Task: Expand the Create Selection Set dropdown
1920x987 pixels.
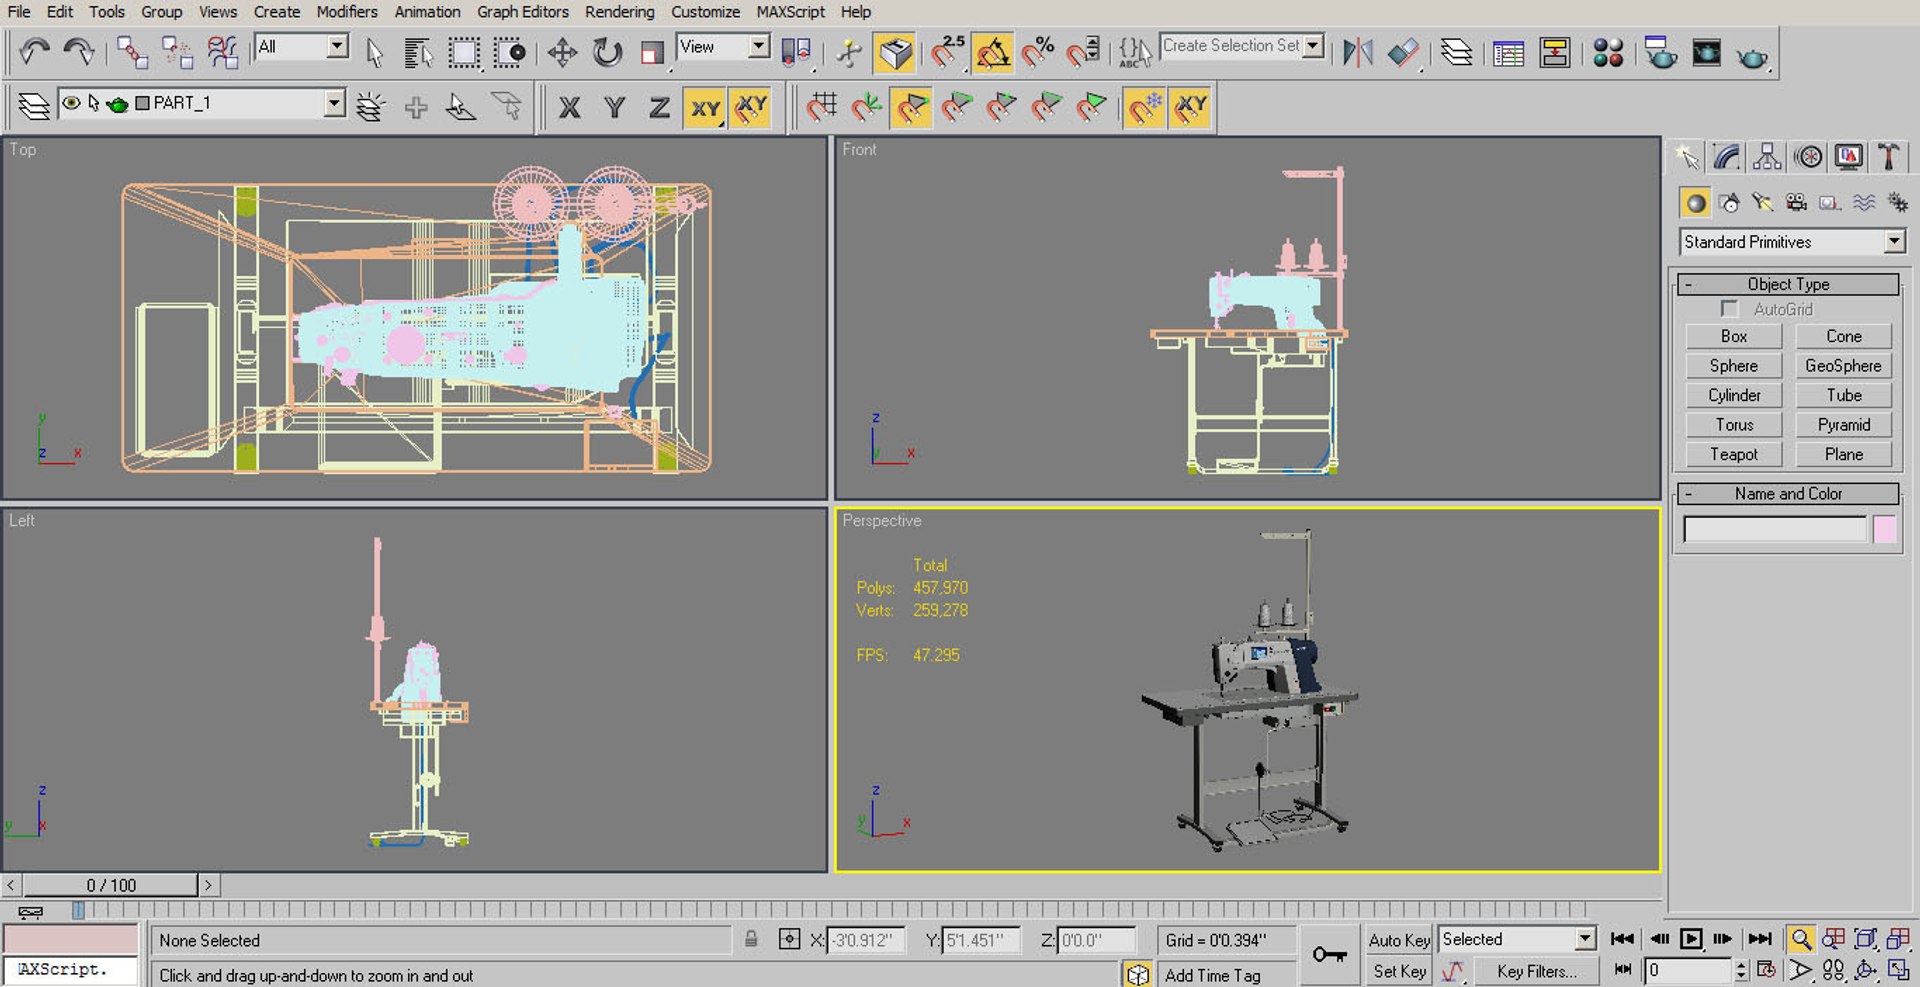Action: 1313,46
